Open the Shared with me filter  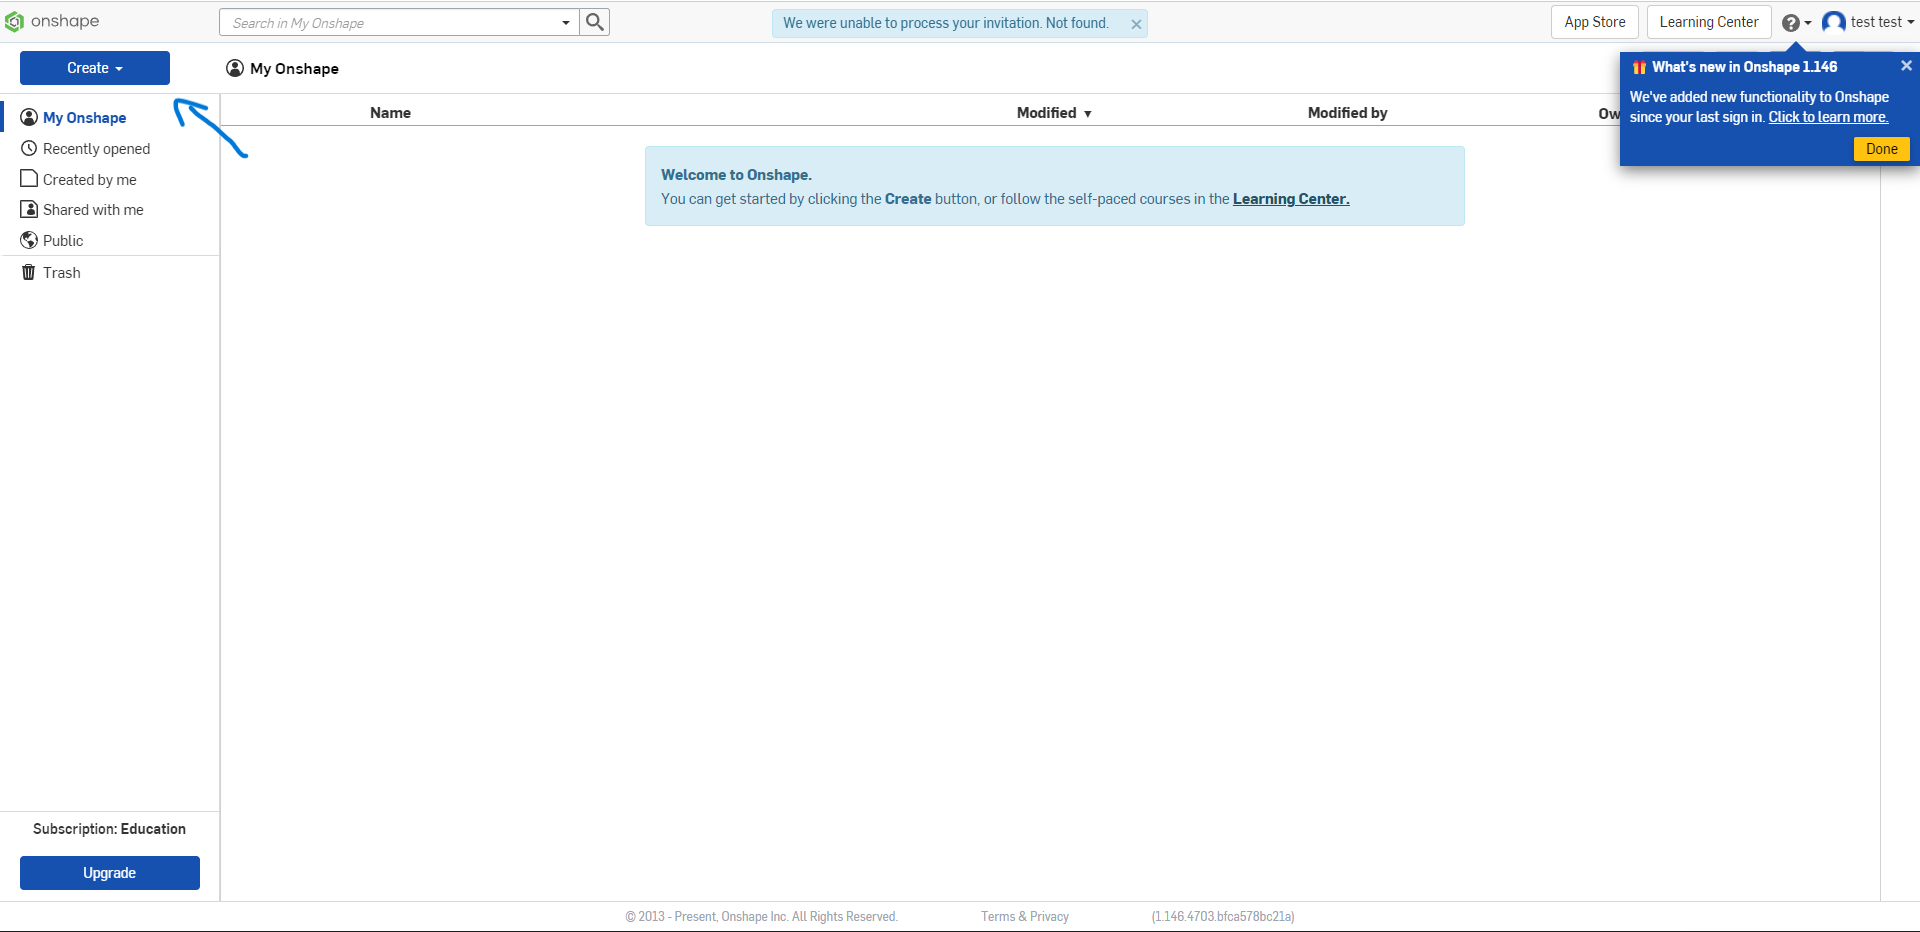pos(93,209)
